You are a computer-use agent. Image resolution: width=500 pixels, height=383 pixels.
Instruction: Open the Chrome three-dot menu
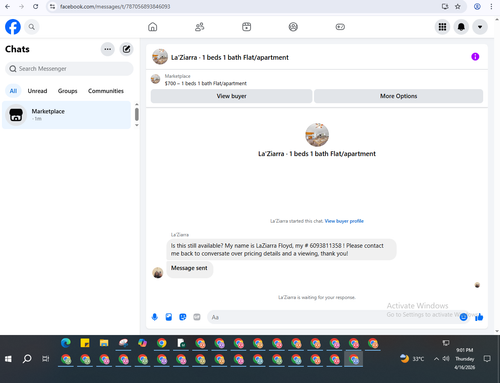pos(491,6)
